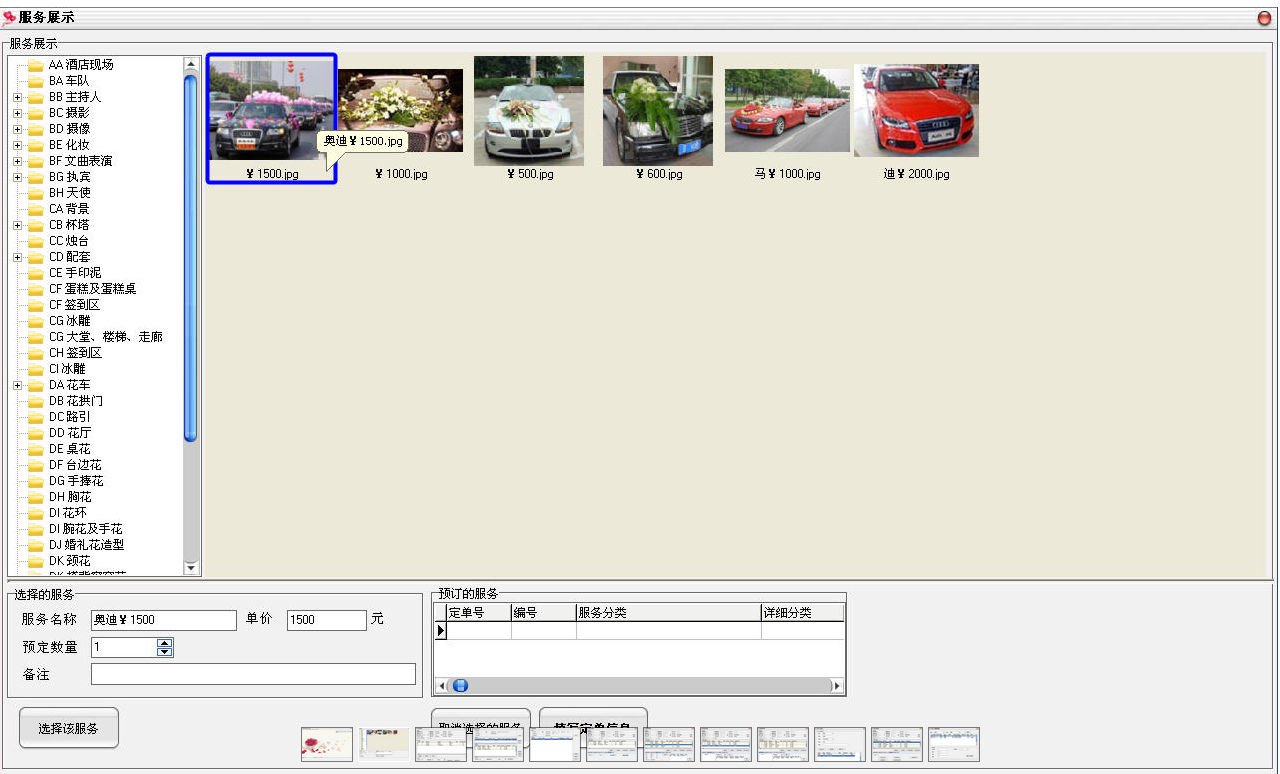
Task: Click the folder icon of CD 配套
Action: (x=36, y=257)
